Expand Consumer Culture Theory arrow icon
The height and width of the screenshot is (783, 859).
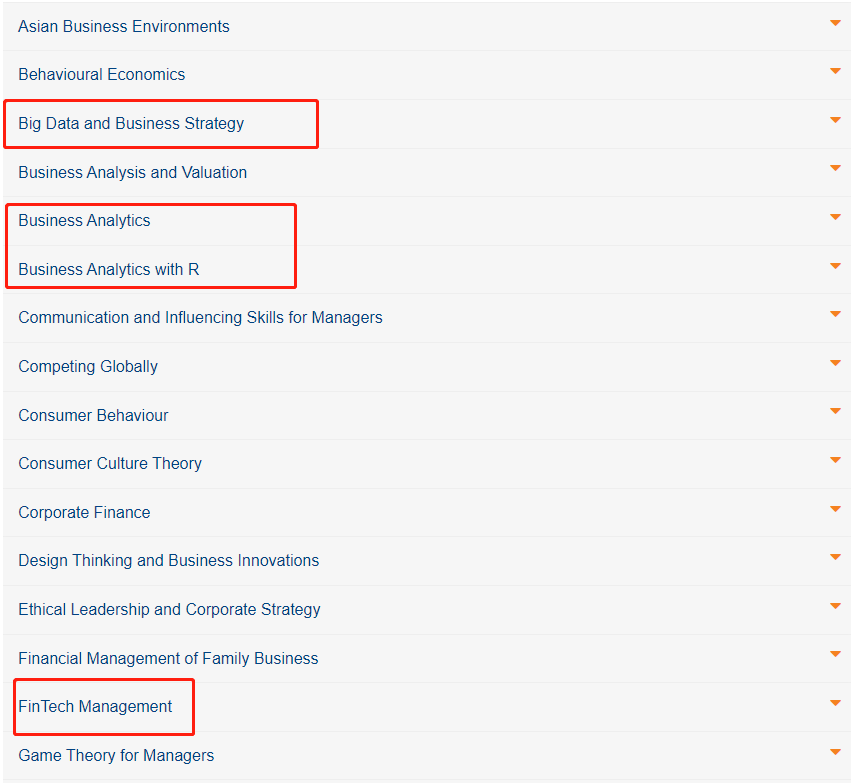(x=835, y=460)
